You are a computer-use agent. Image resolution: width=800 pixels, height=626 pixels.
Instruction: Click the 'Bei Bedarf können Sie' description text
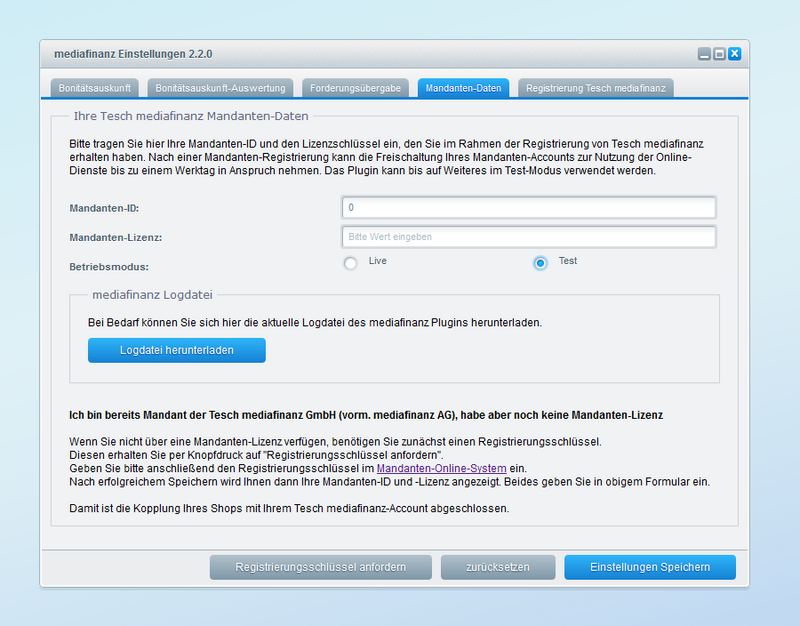(x=315, y=322)
